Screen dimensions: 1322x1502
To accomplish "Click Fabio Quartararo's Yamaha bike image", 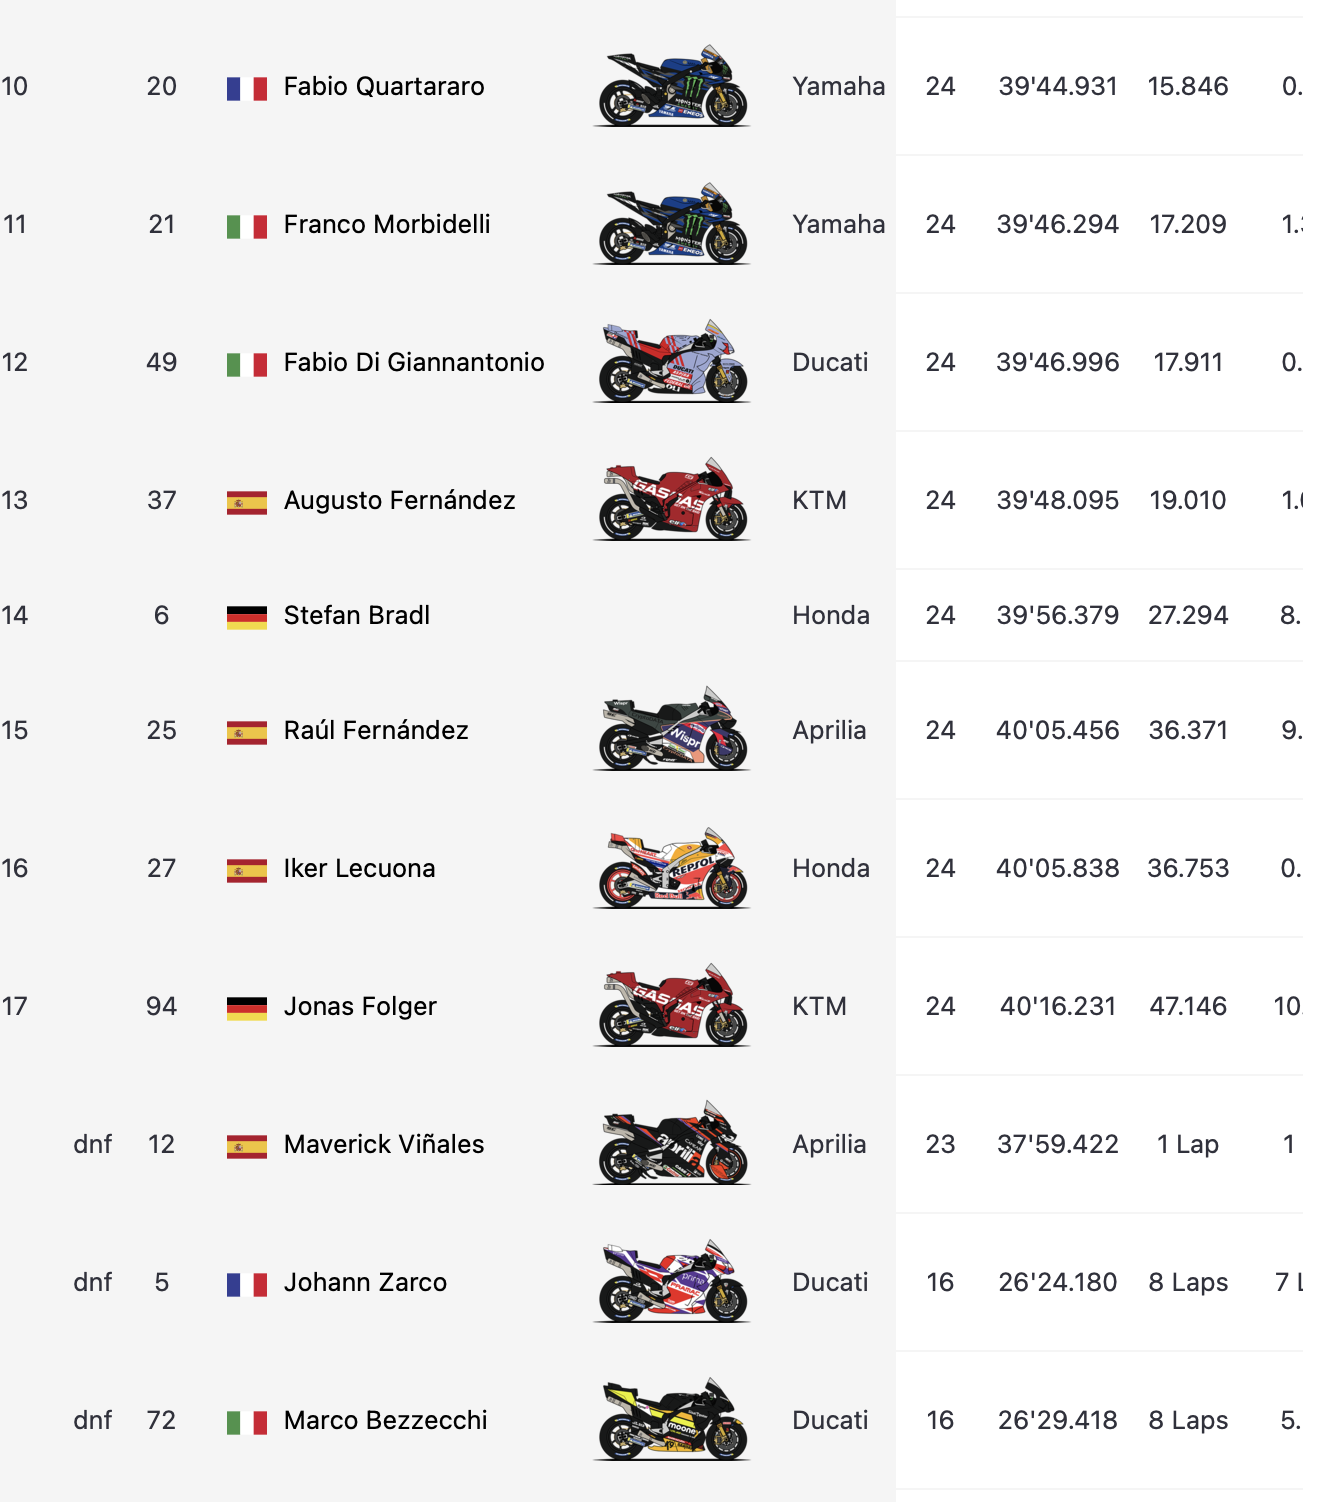I will coord(671,86).
